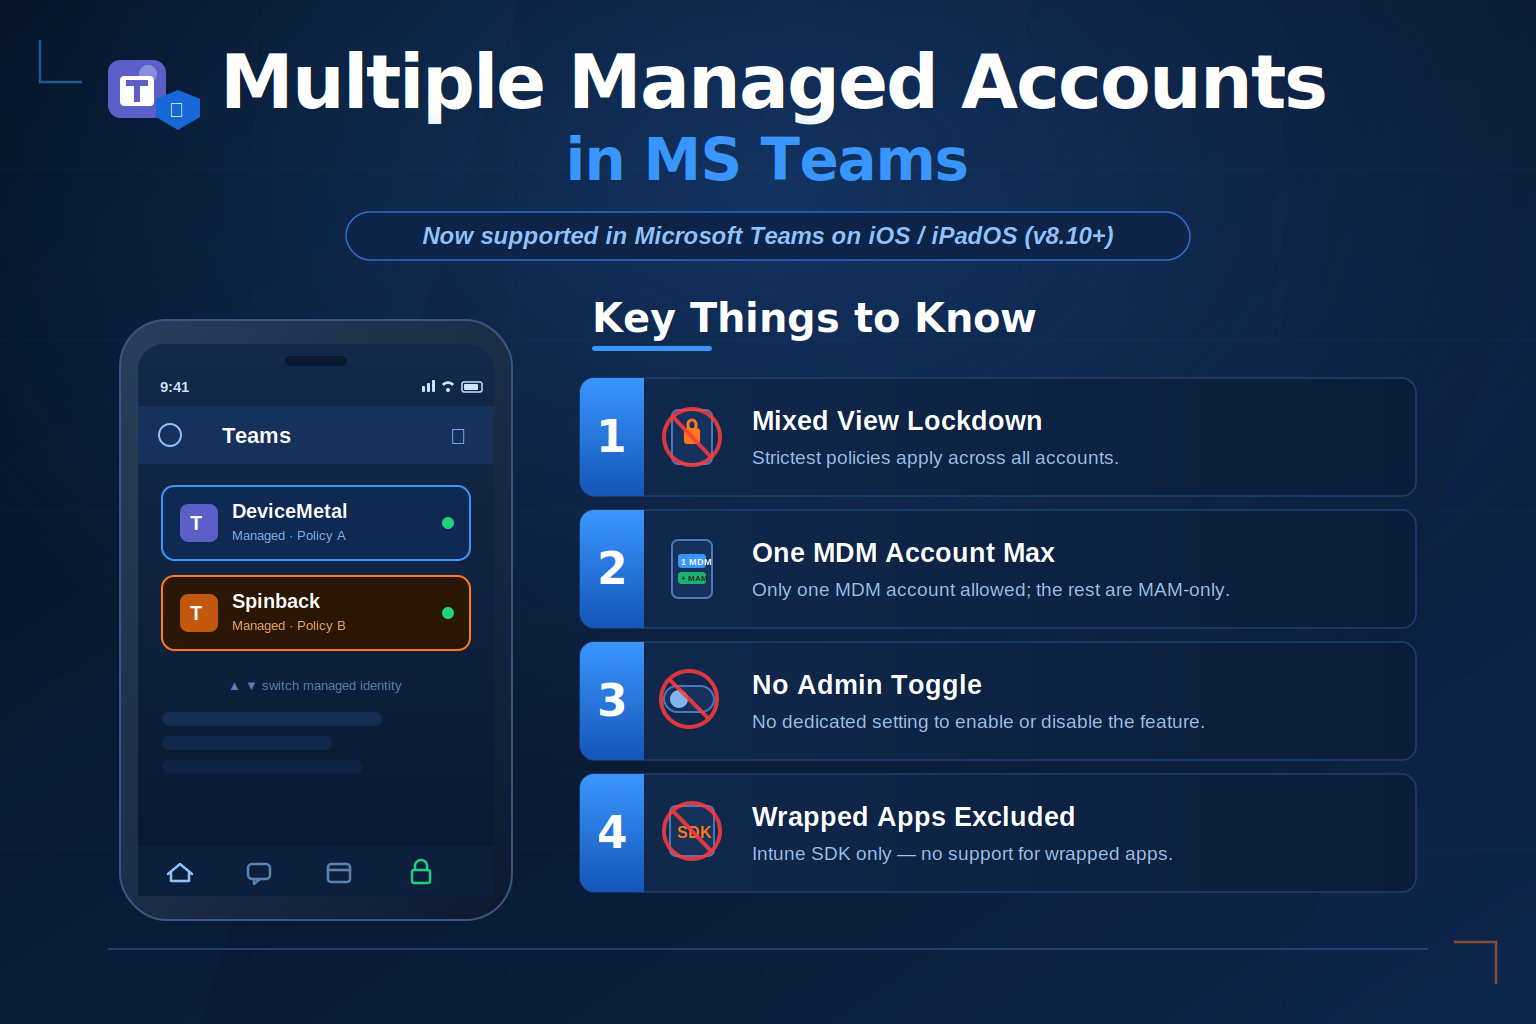Click 'Managed · Policy B' label
Viewport: 1536px width, 1024px height.
click(x=289, y=626)
